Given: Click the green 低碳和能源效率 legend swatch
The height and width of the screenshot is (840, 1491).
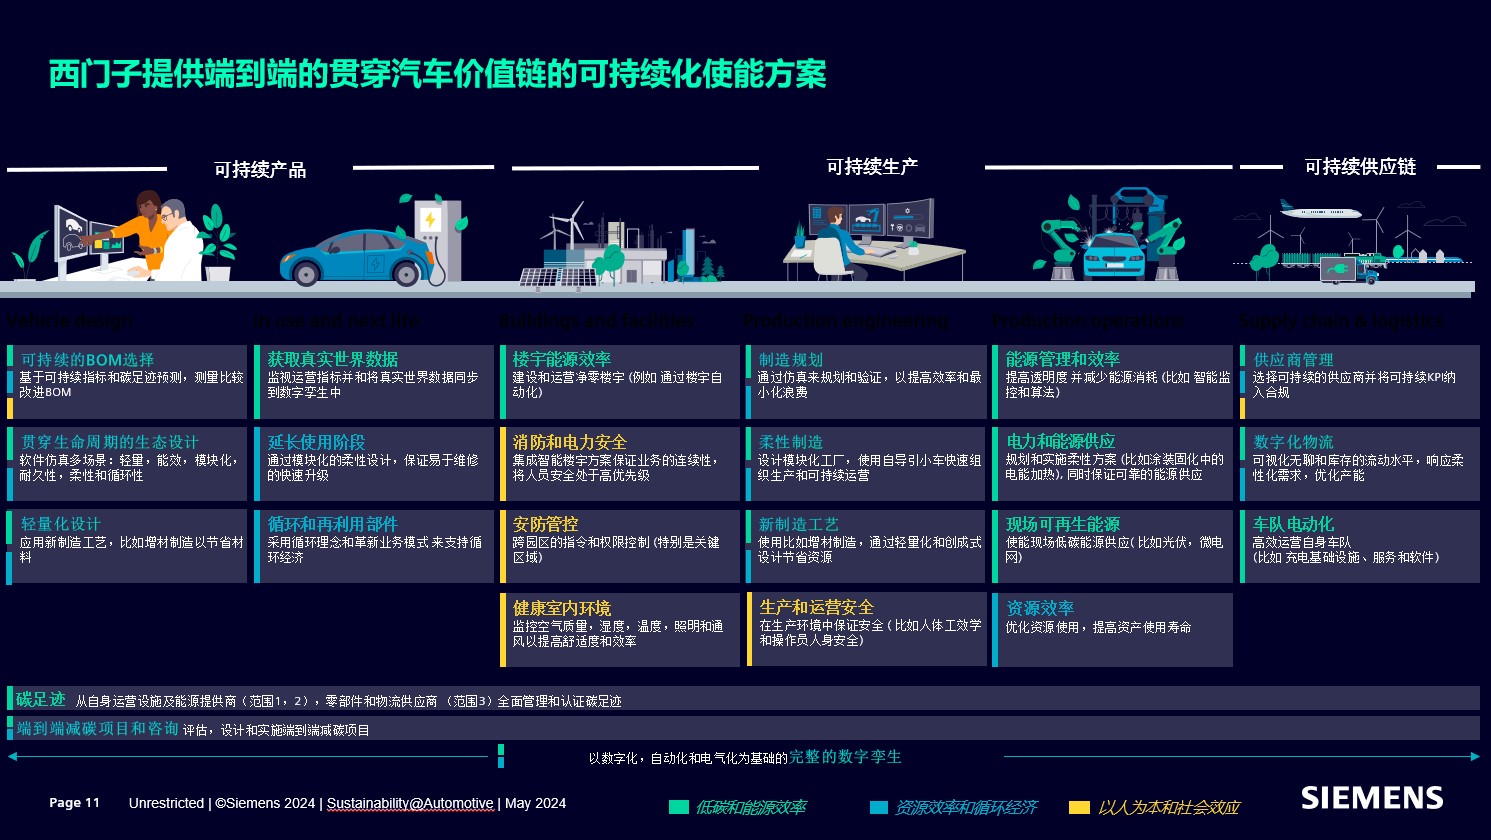Looking at the screenshot, I should (679, 807).
